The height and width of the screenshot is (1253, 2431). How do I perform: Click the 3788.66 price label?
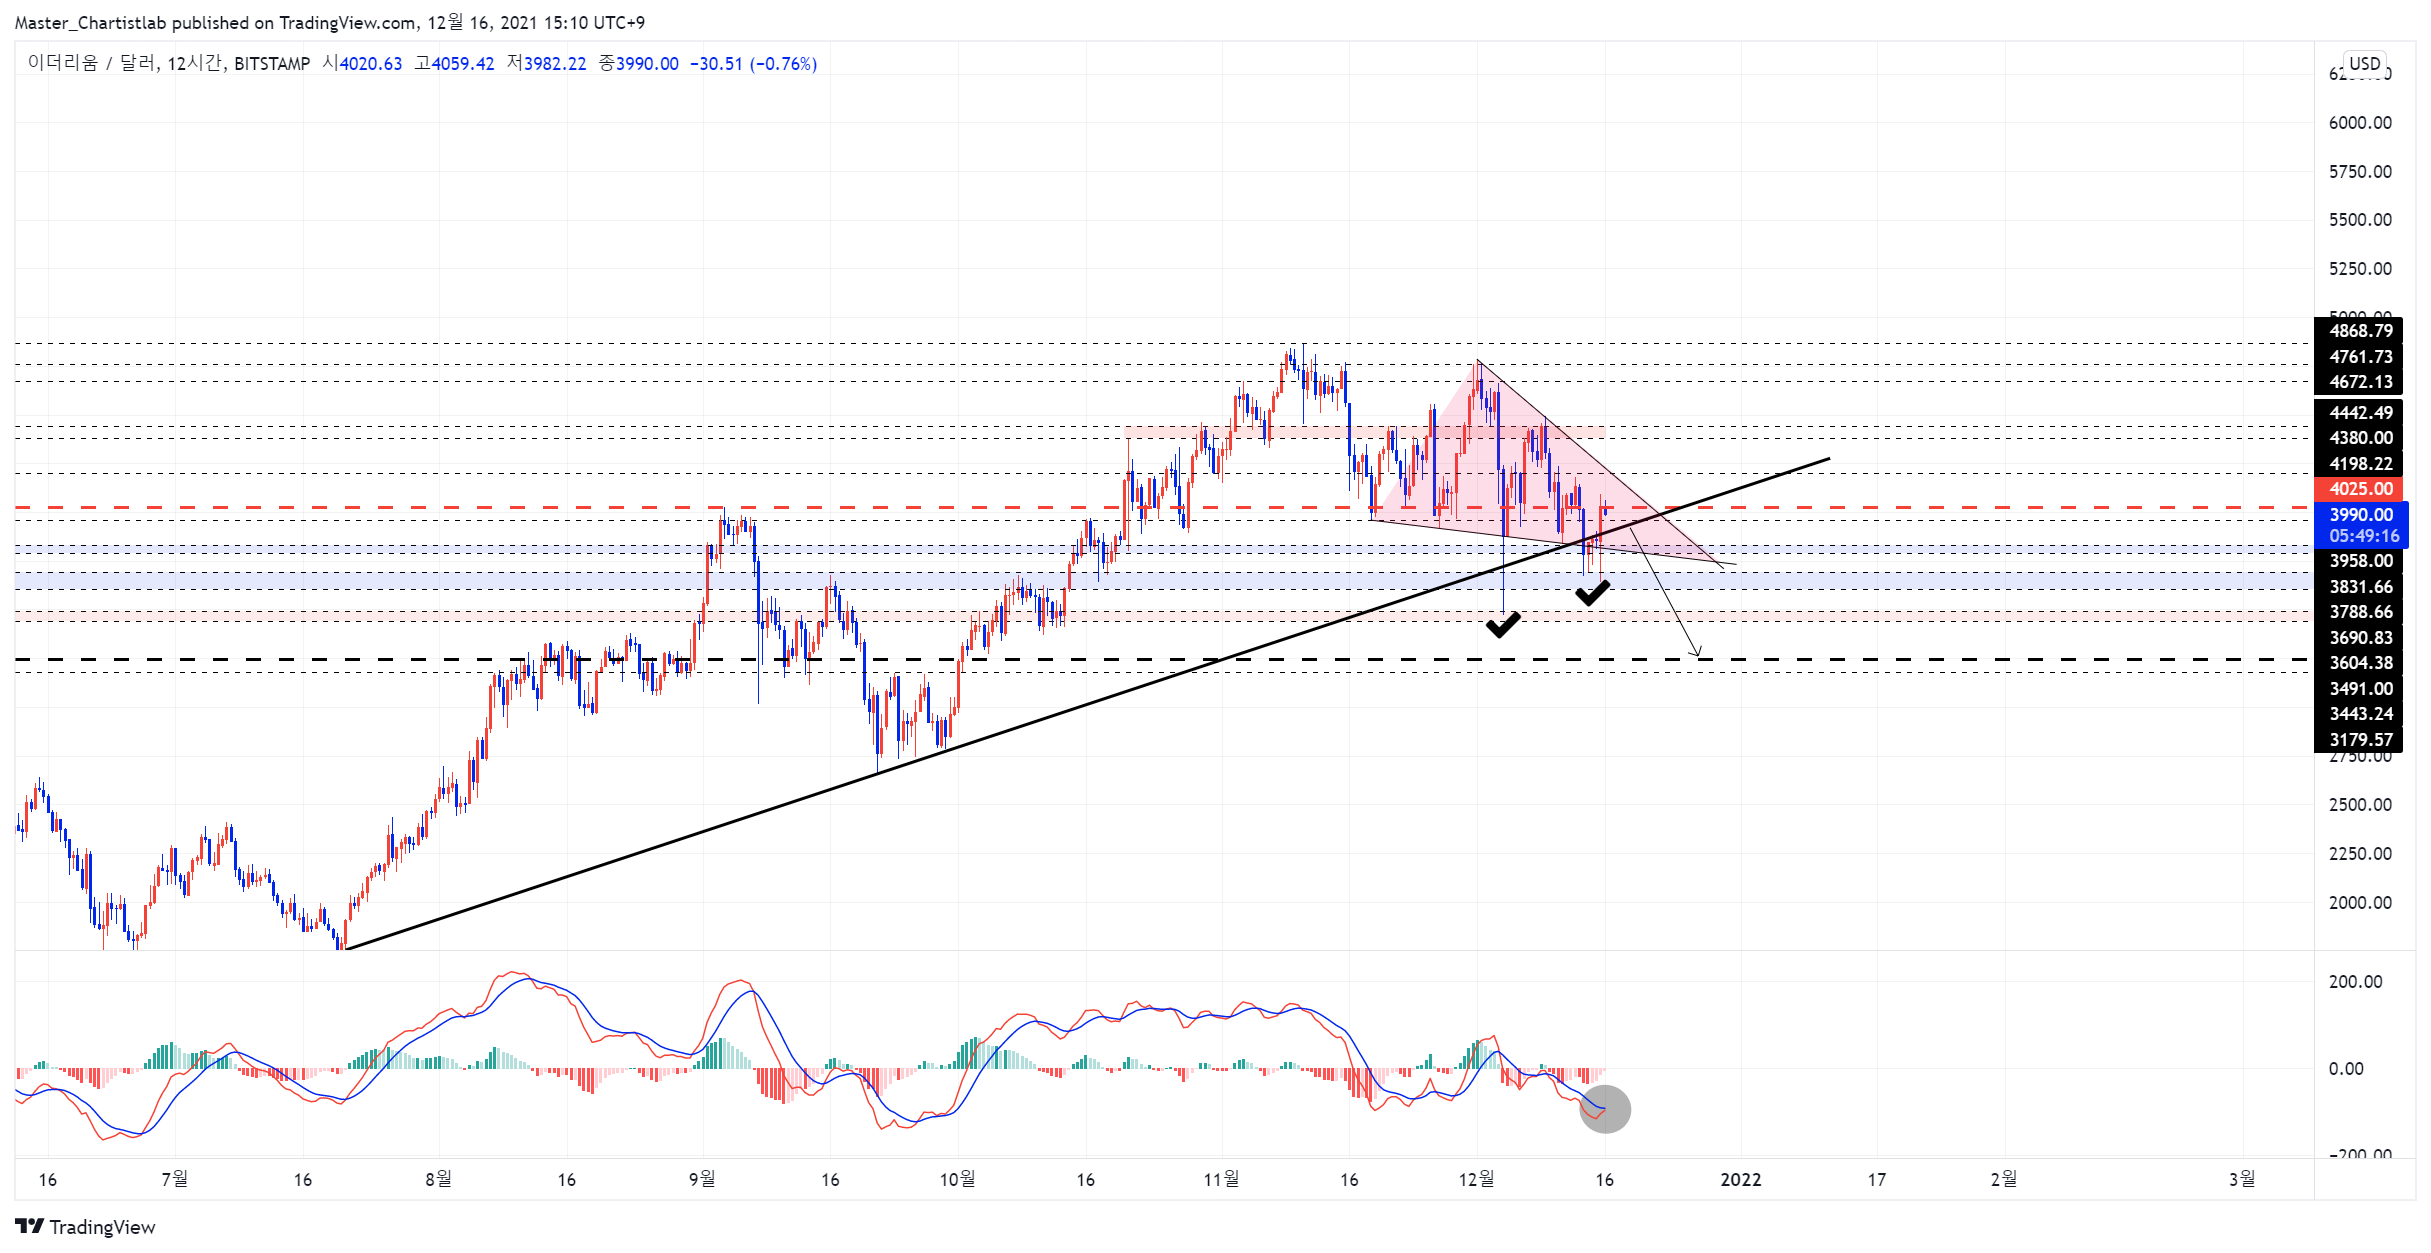2360,612
